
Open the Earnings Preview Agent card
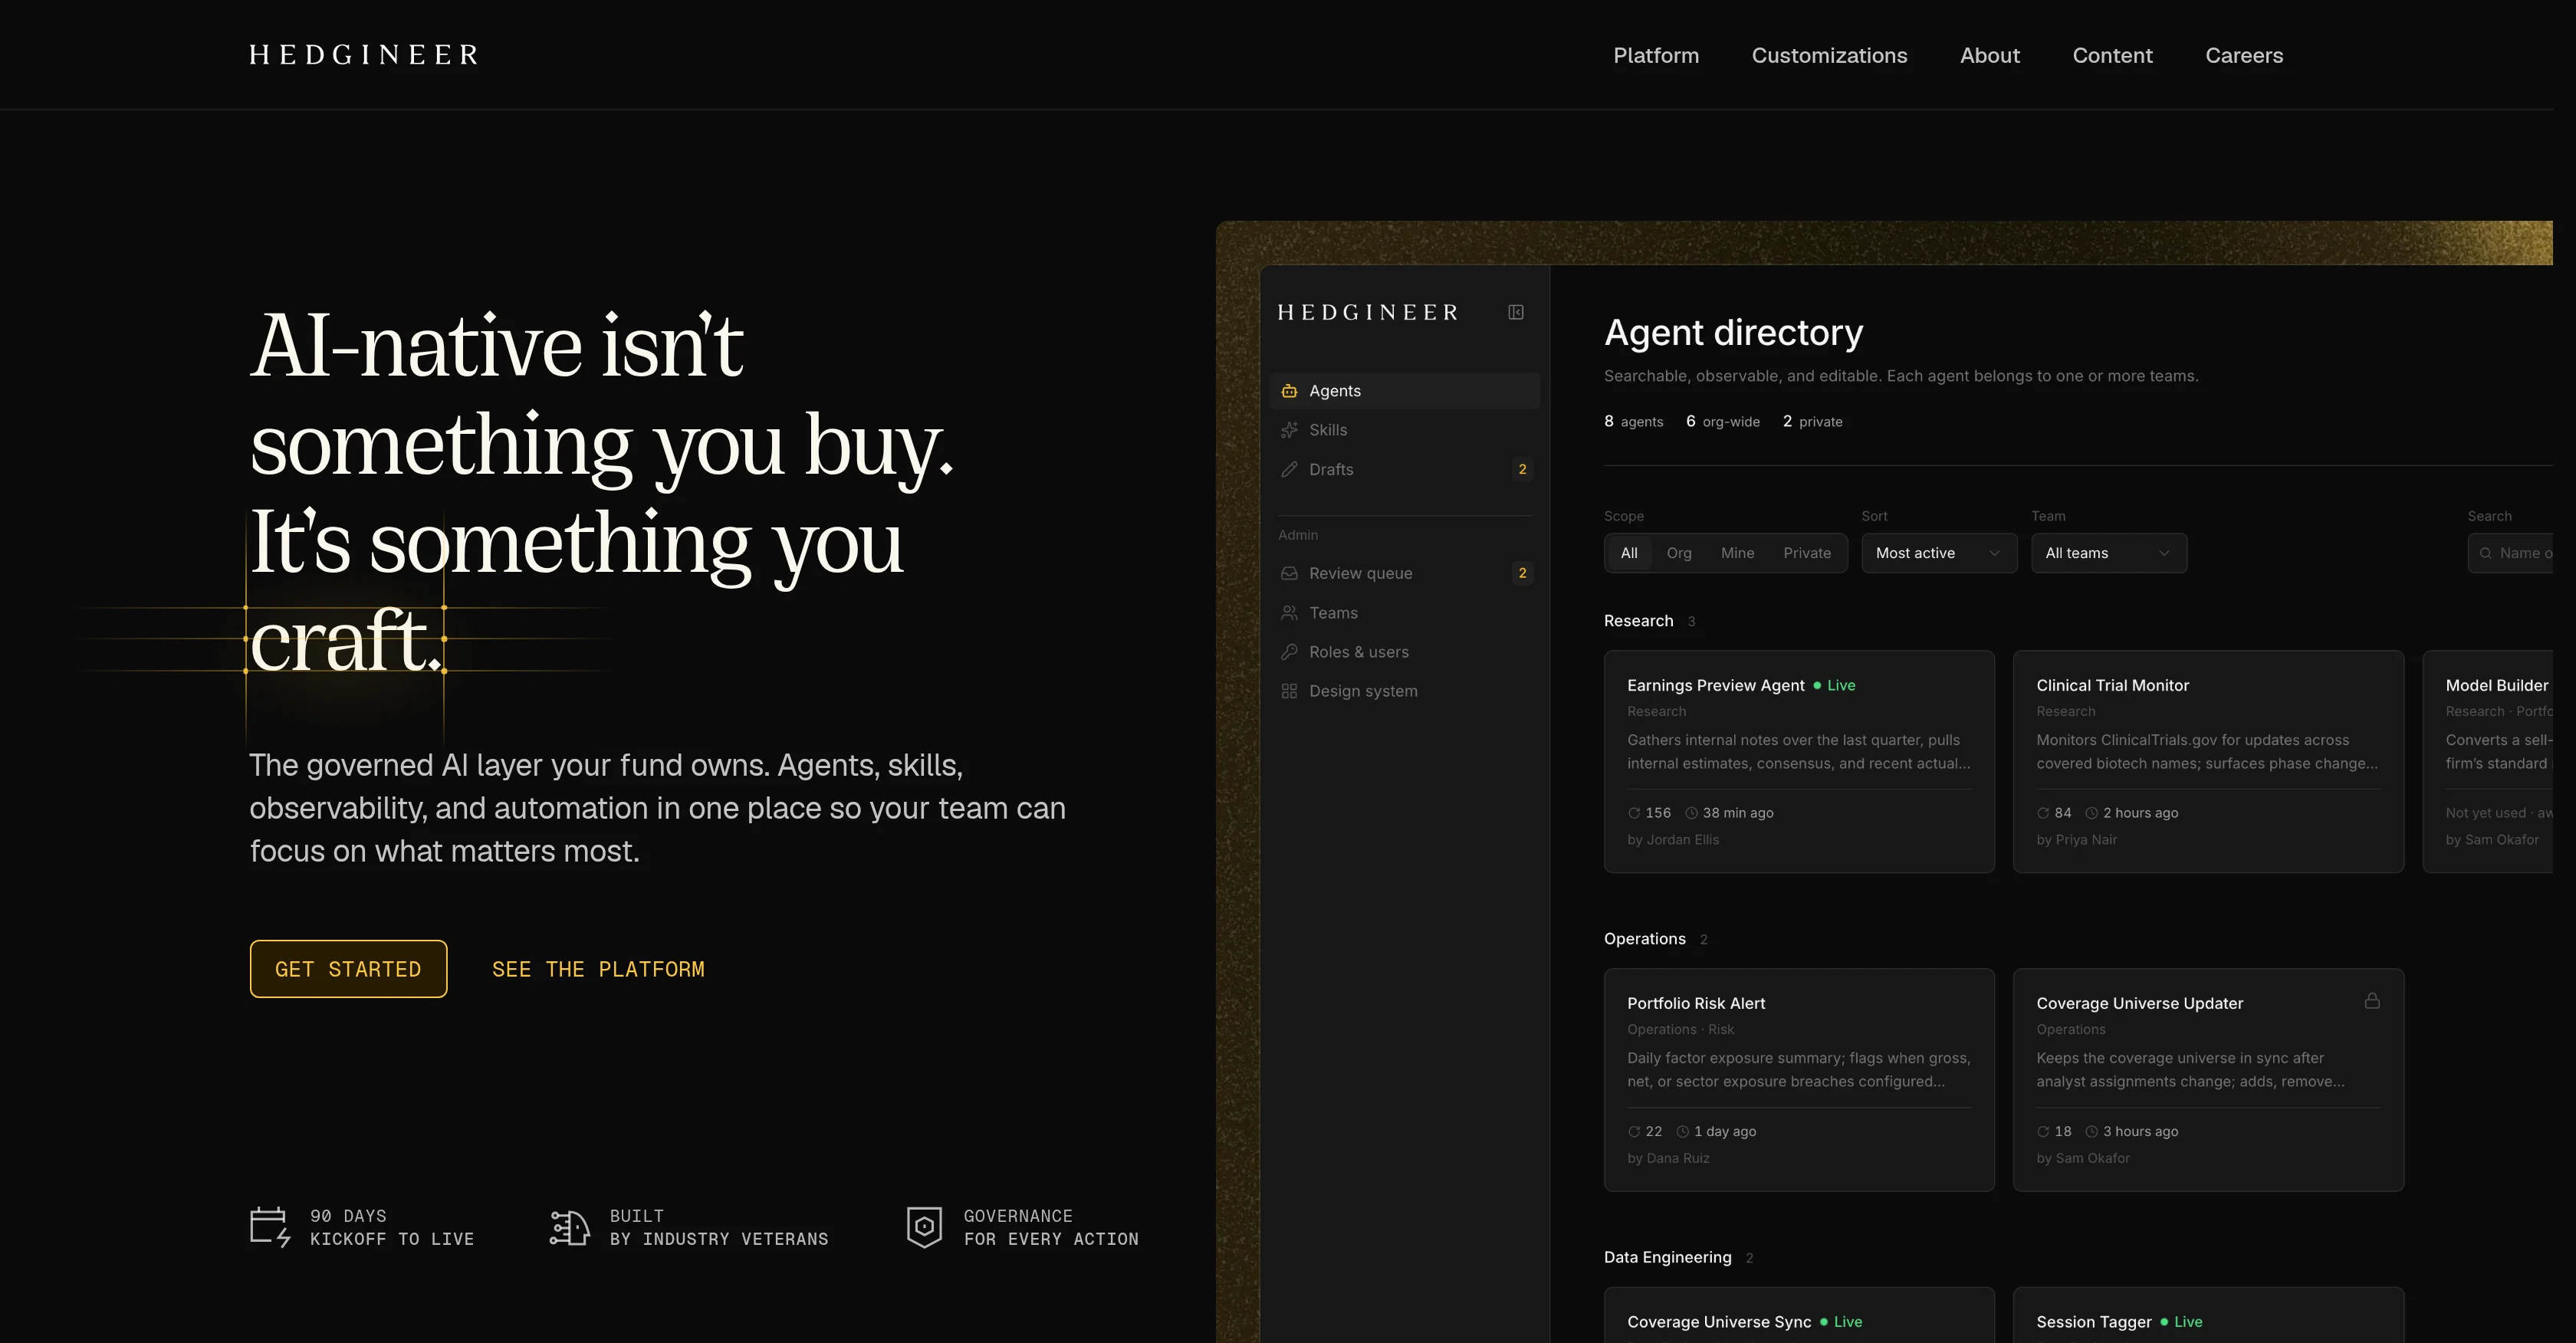(x=1799, y=762)
